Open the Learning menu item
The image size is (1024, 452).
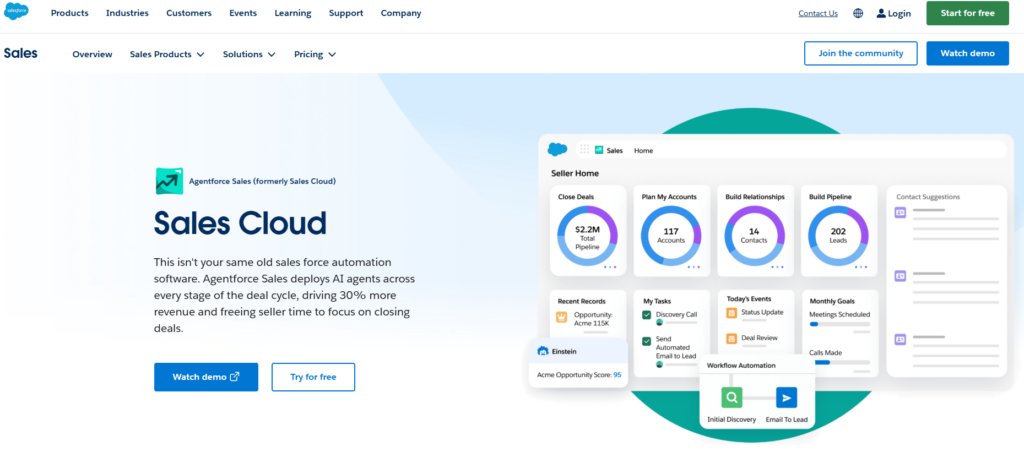[x=293, y=13]
